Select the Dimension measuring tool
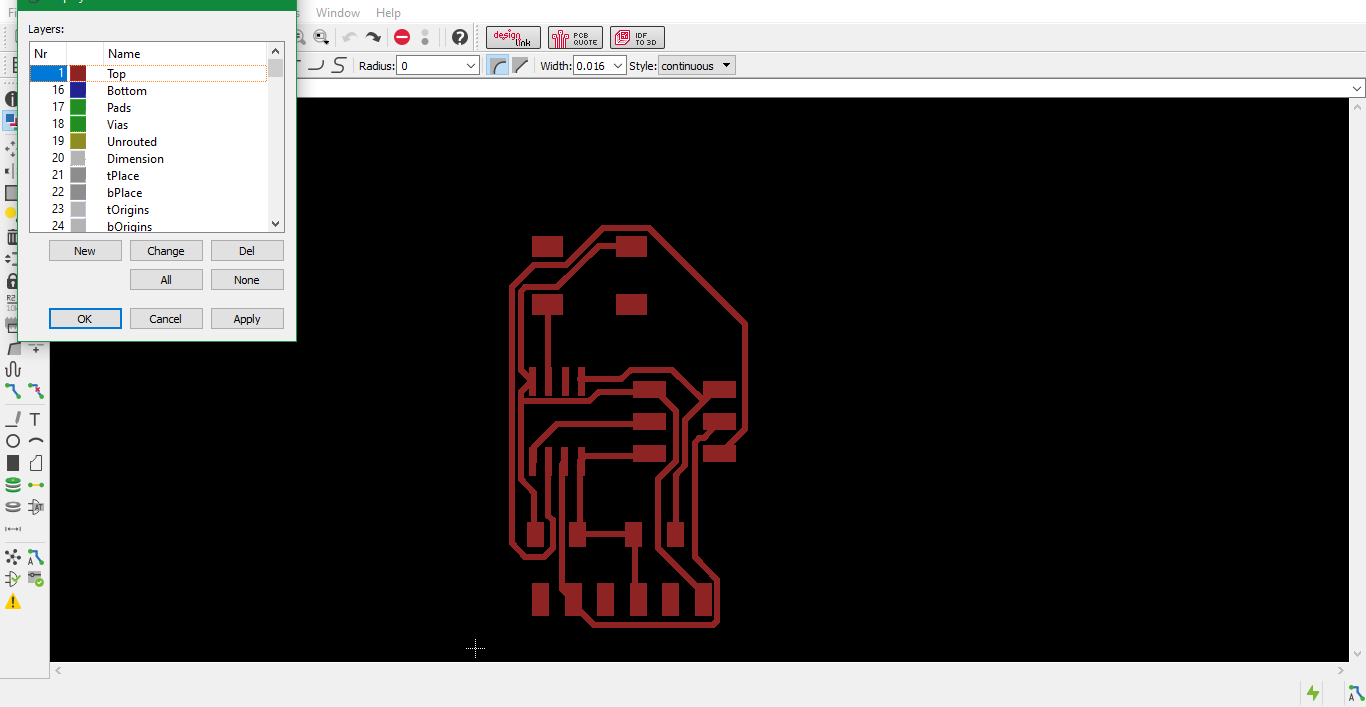The height and width of the screenshot is (707, 1366). [x=13, y=529]
